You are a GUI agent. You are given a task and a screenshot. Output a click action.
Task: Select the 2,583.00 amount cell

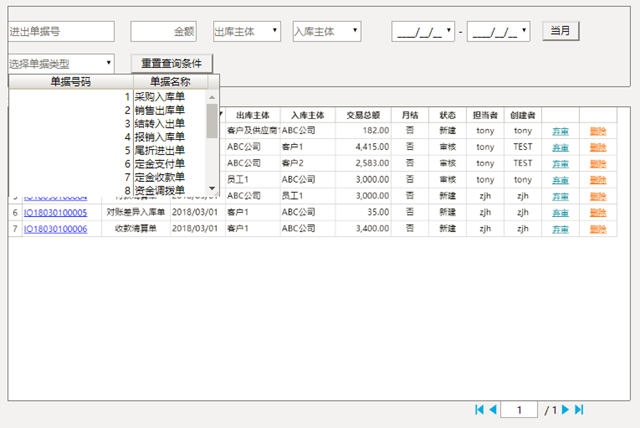[363, 163]
